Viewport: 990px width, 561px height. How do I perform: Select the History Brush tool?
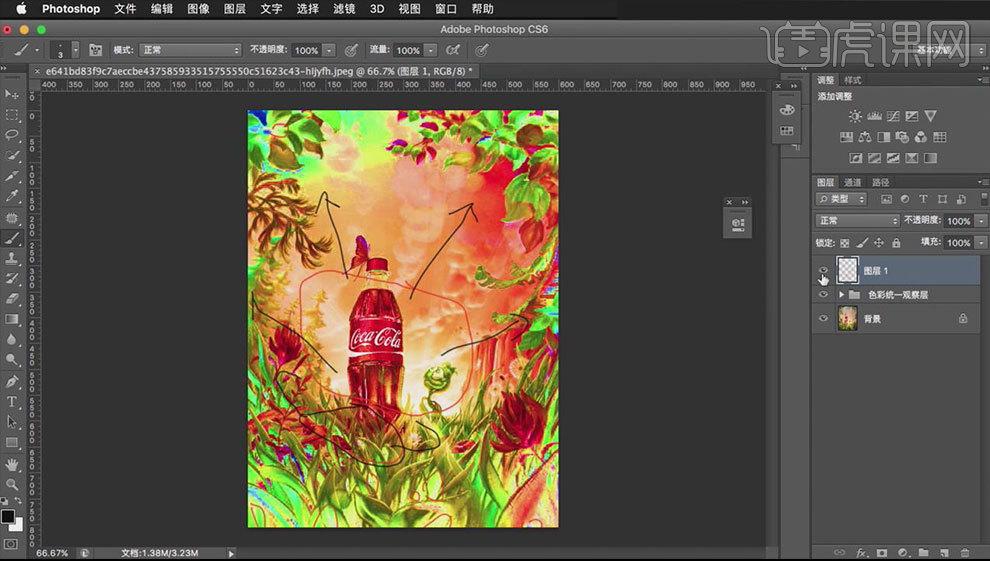[11, 278]
